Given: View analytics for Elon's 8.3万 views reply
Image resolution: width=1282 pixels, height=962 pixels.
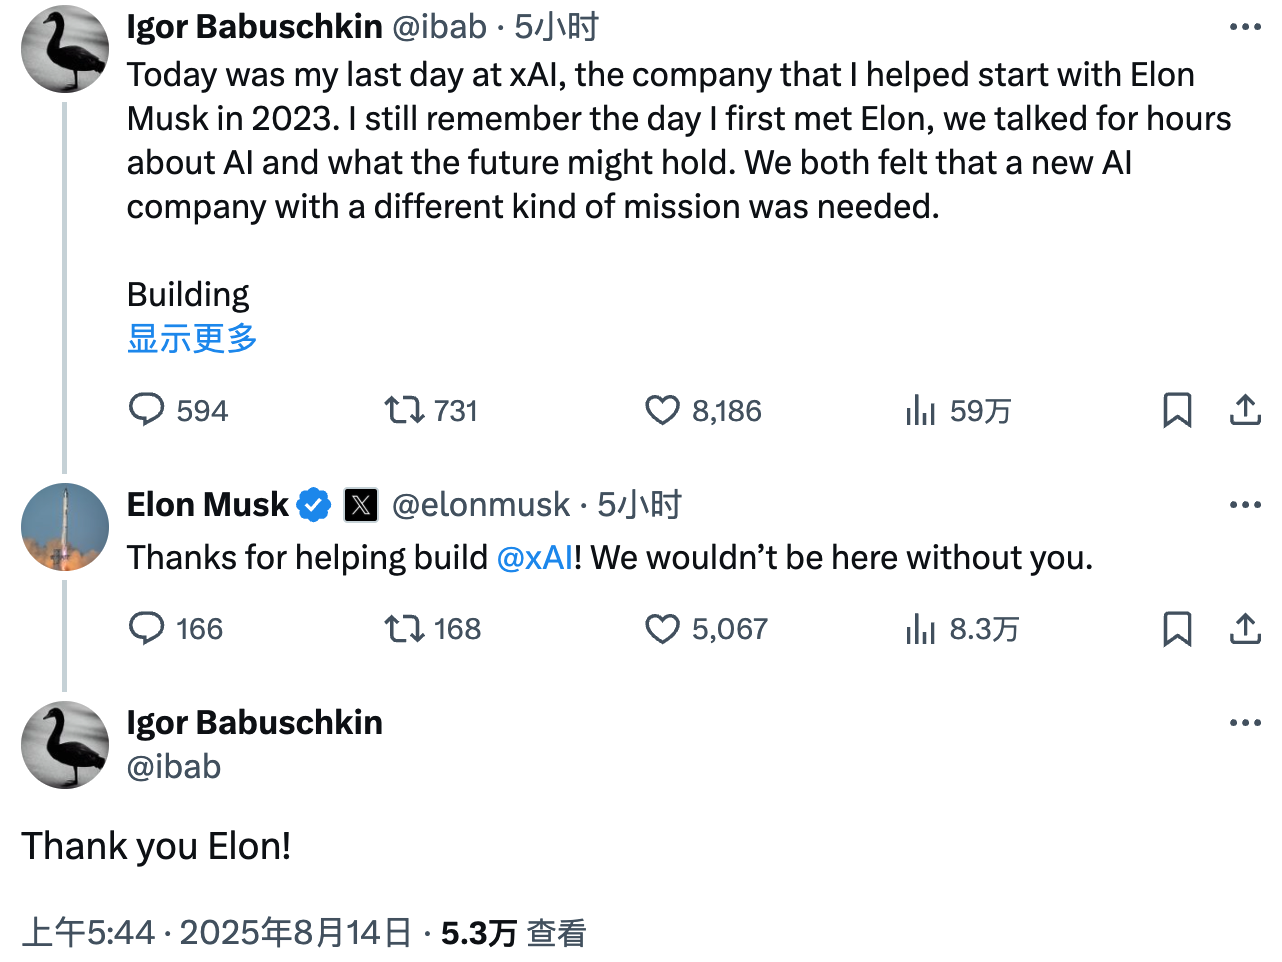Looking at the screenshot, I should coord(920,628).
